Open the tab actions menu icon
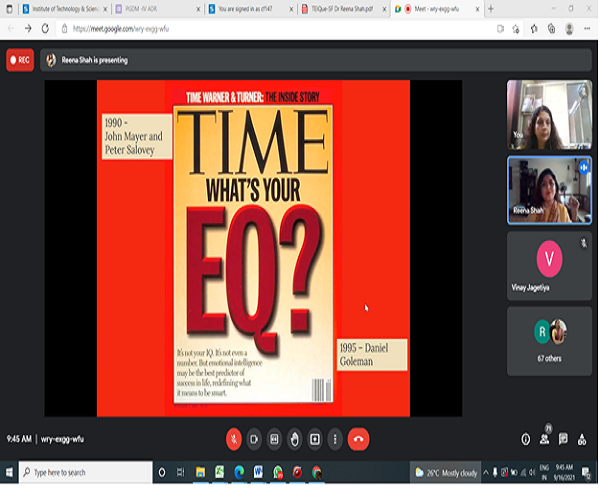Viewport: 600px width, 500px height. (10, 9)
